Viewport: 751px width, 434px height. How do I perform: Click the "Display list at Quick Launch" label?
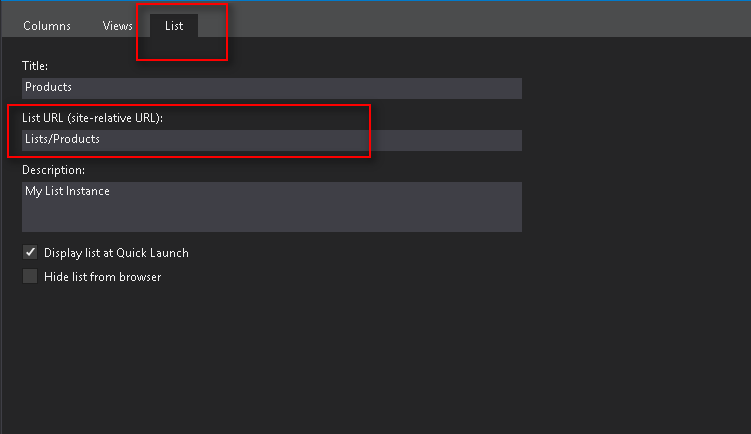pos(116,253)
